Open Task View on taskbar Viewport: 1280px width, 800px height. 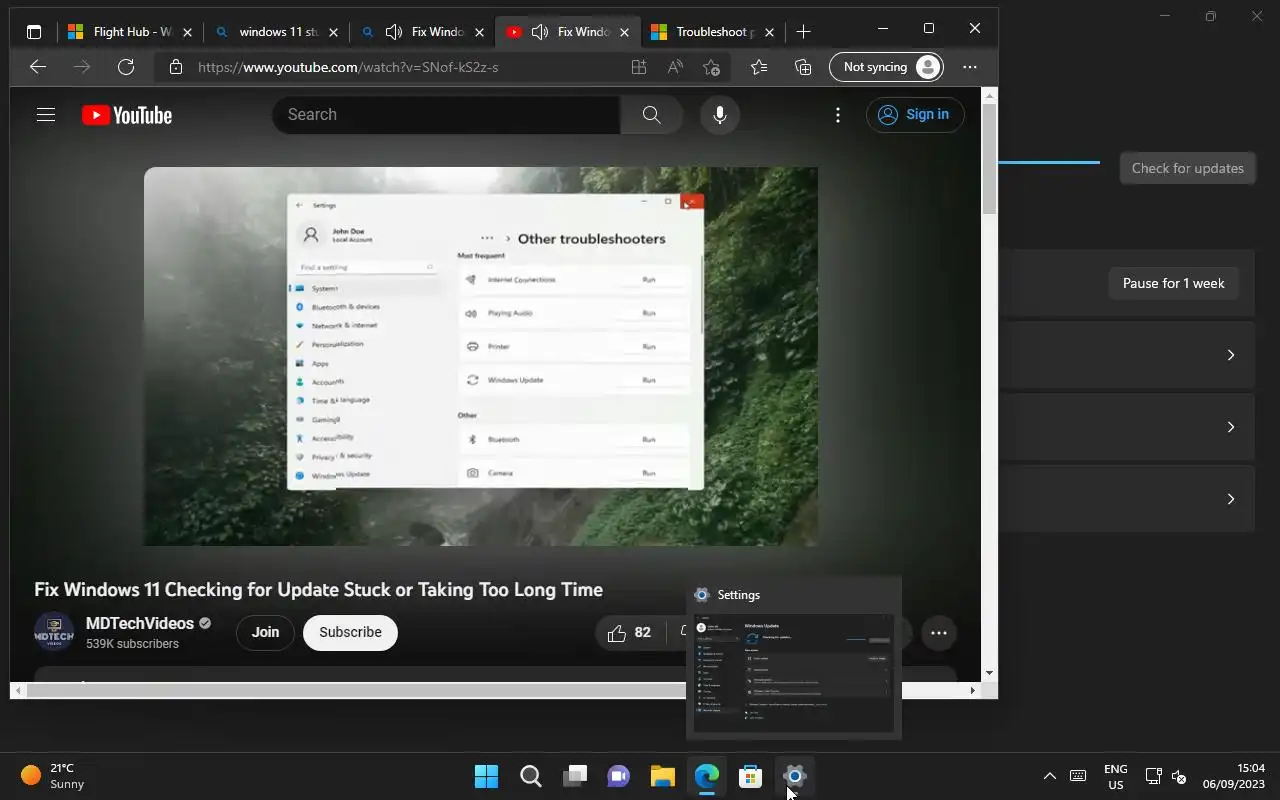(x=575, y=776)
